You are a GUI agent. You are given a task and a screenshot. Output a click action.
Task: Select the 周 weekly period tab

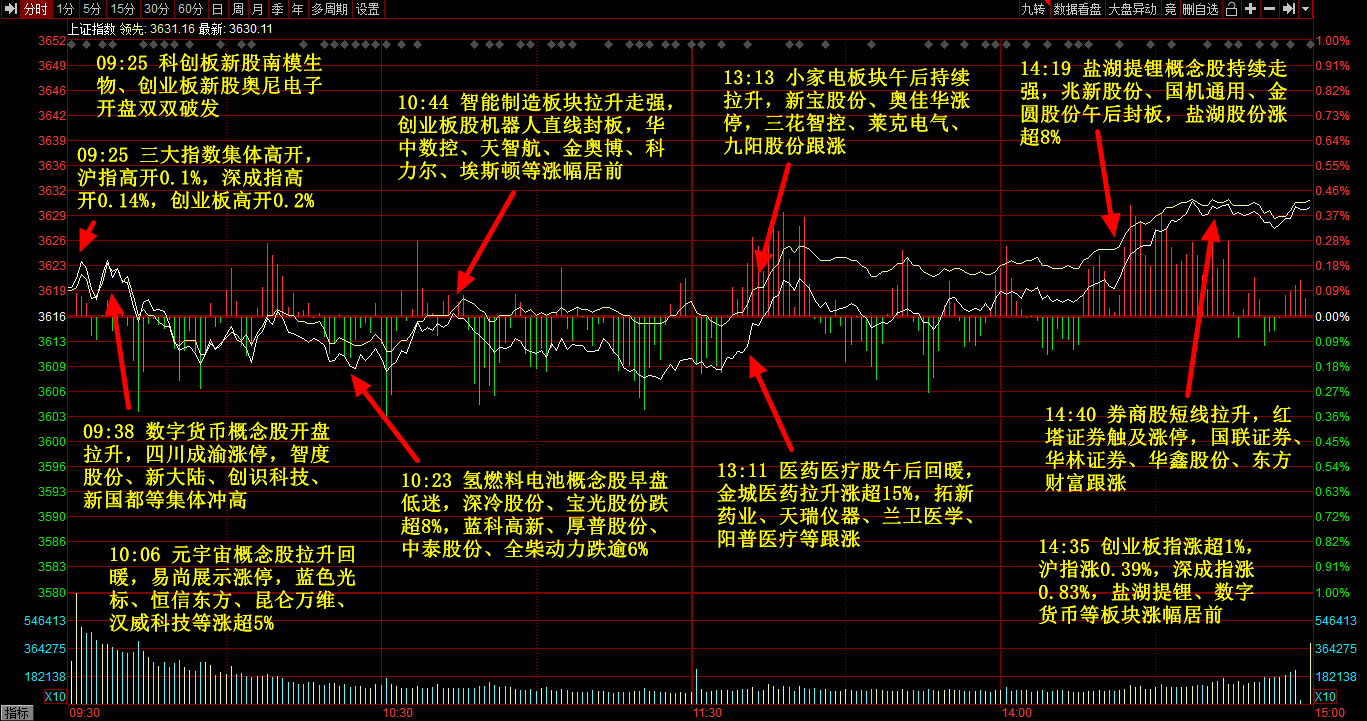pos(238,9)
